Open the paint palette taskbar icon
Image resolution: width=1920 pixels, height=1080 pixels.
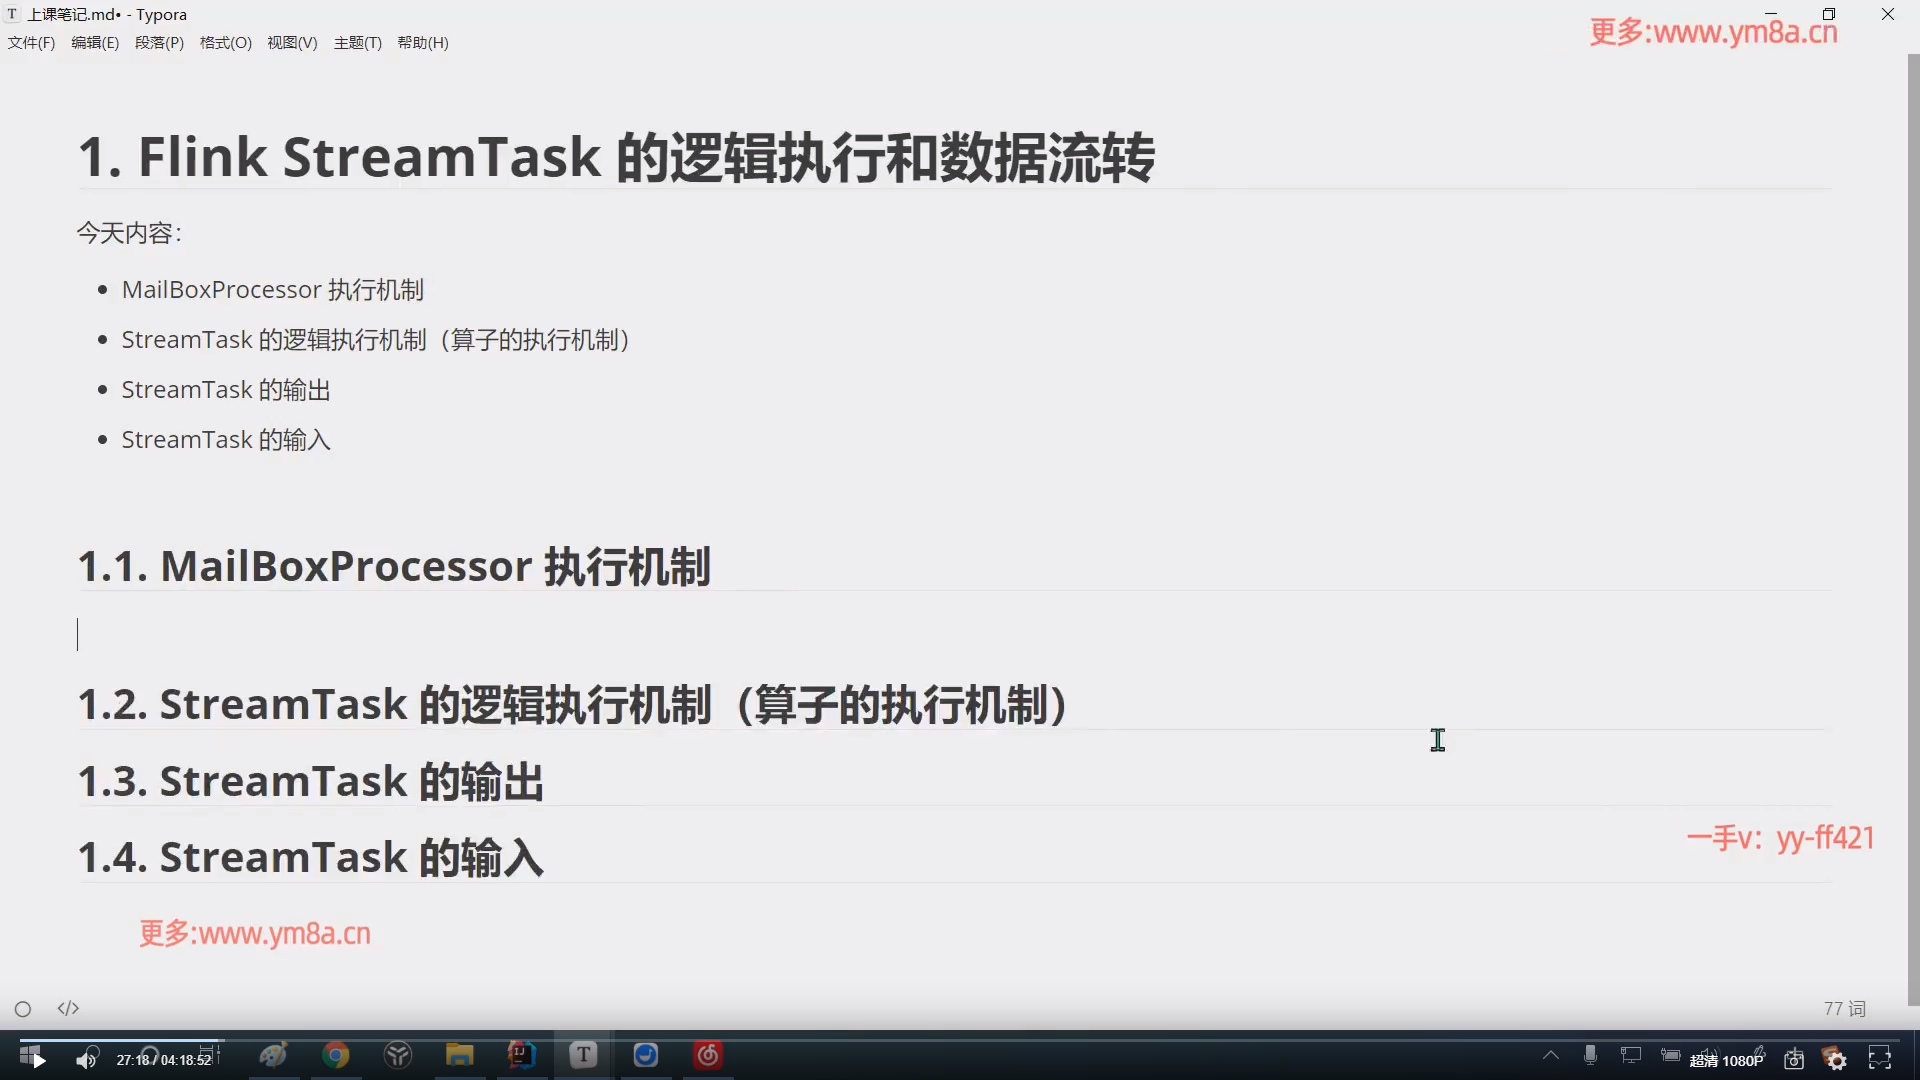pyautogui.click(x=273, y=1055)
